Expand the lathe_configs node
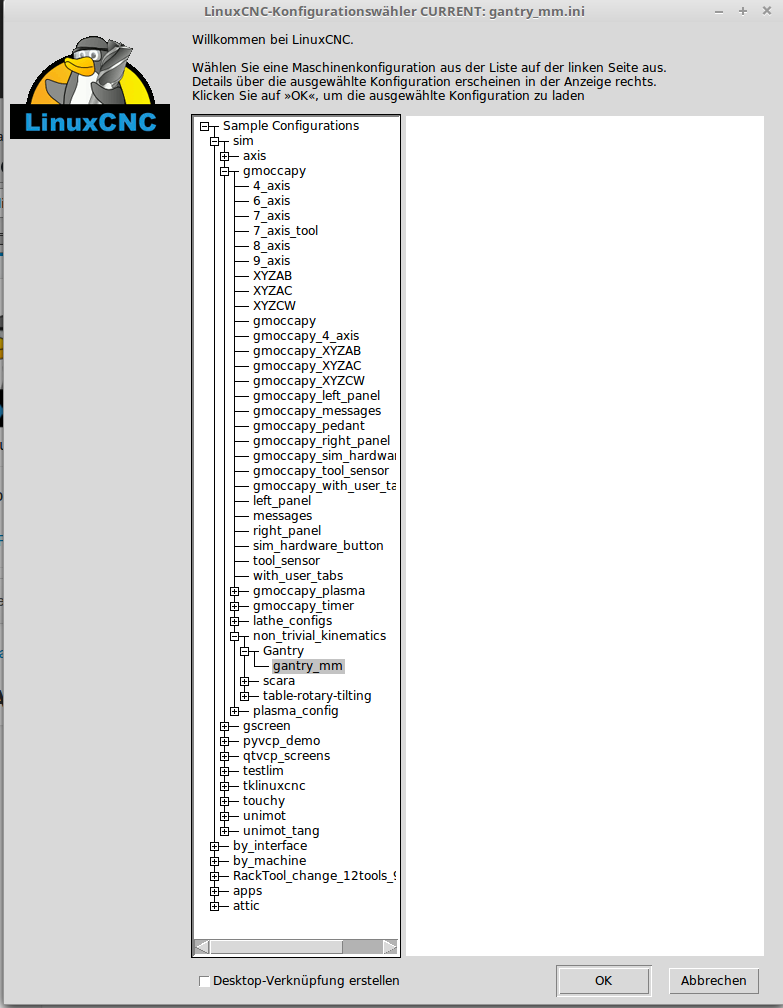This screenshot has height=1008, width=783. point(235,621)
